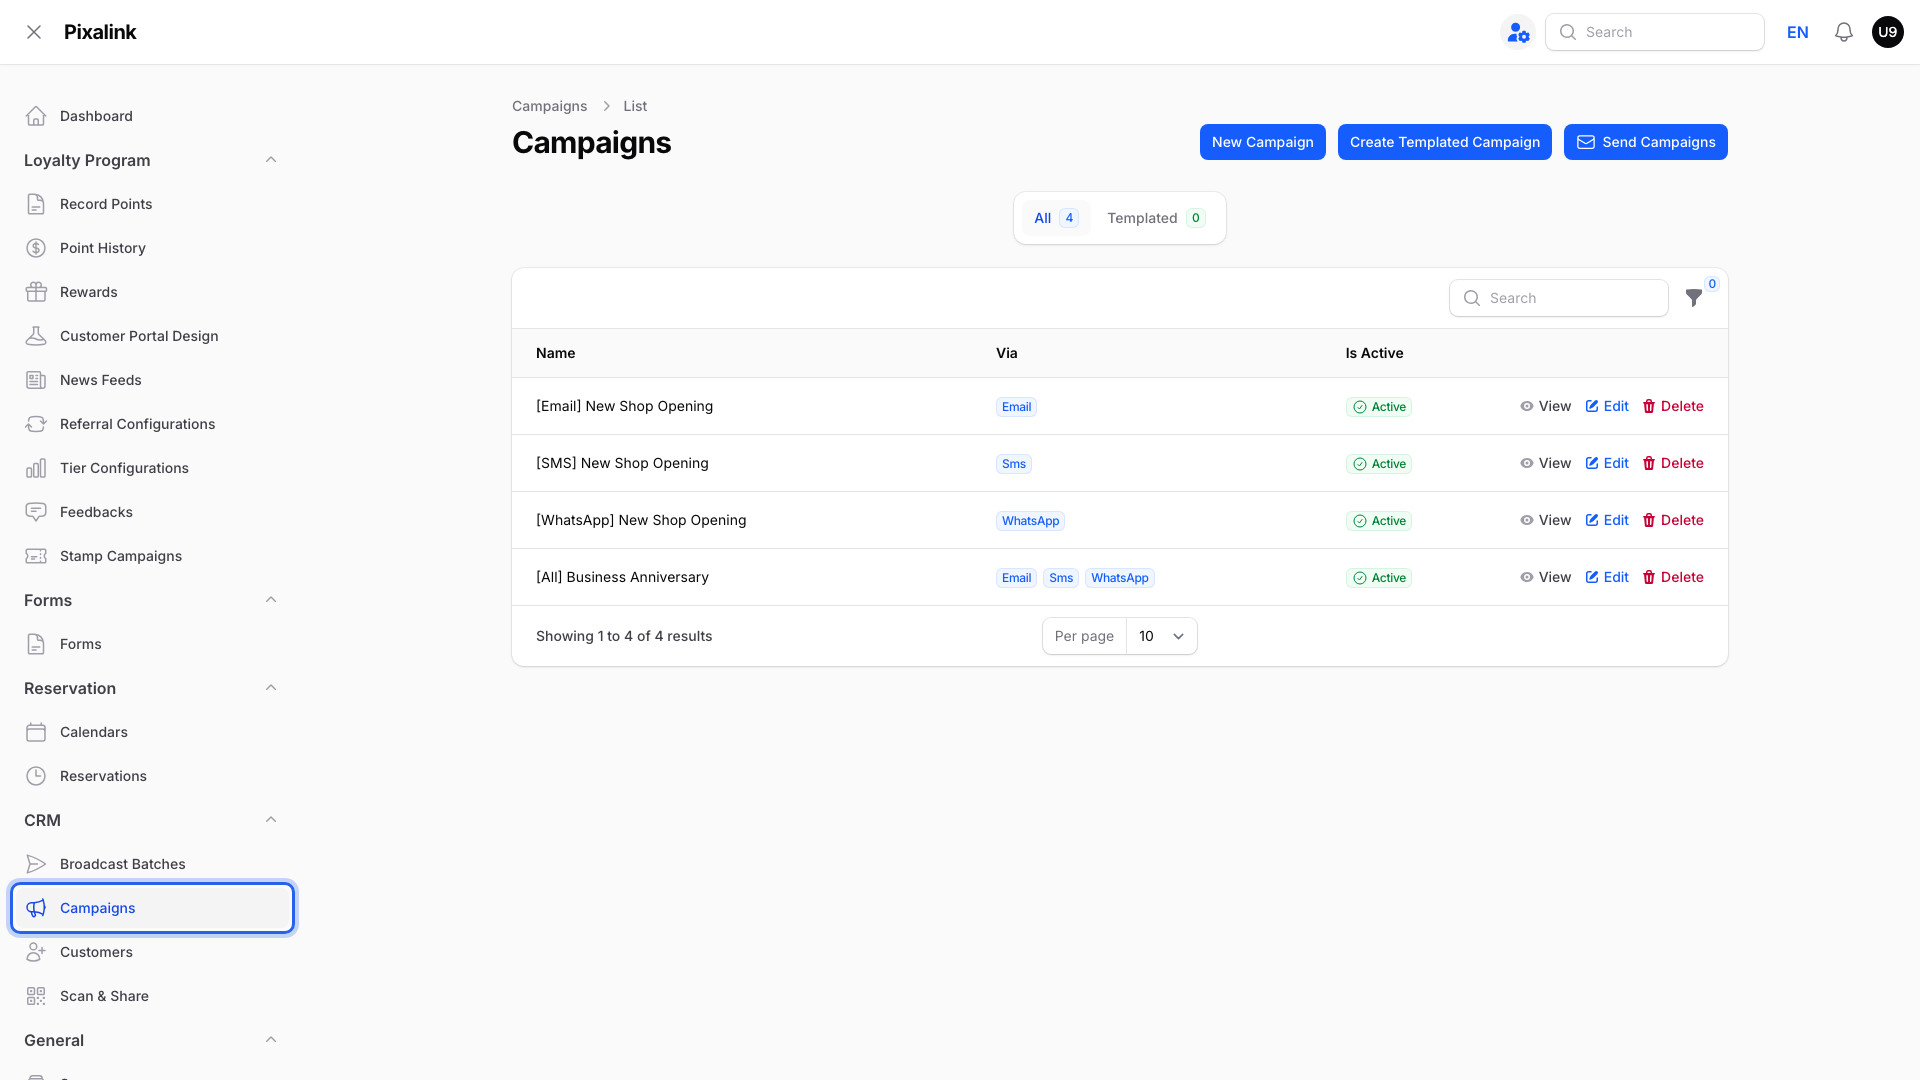
Task: Open the Per page dropdown
Action: click(1162, 636)
